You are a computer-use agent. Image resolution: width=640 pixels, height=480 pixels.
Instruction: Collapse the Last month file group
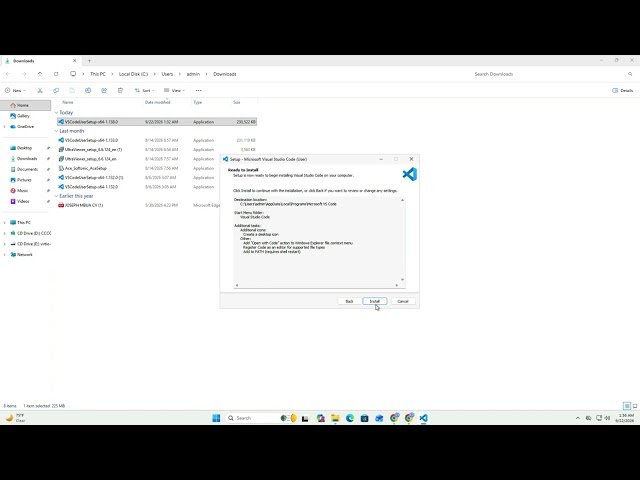(x=56, y=131)
